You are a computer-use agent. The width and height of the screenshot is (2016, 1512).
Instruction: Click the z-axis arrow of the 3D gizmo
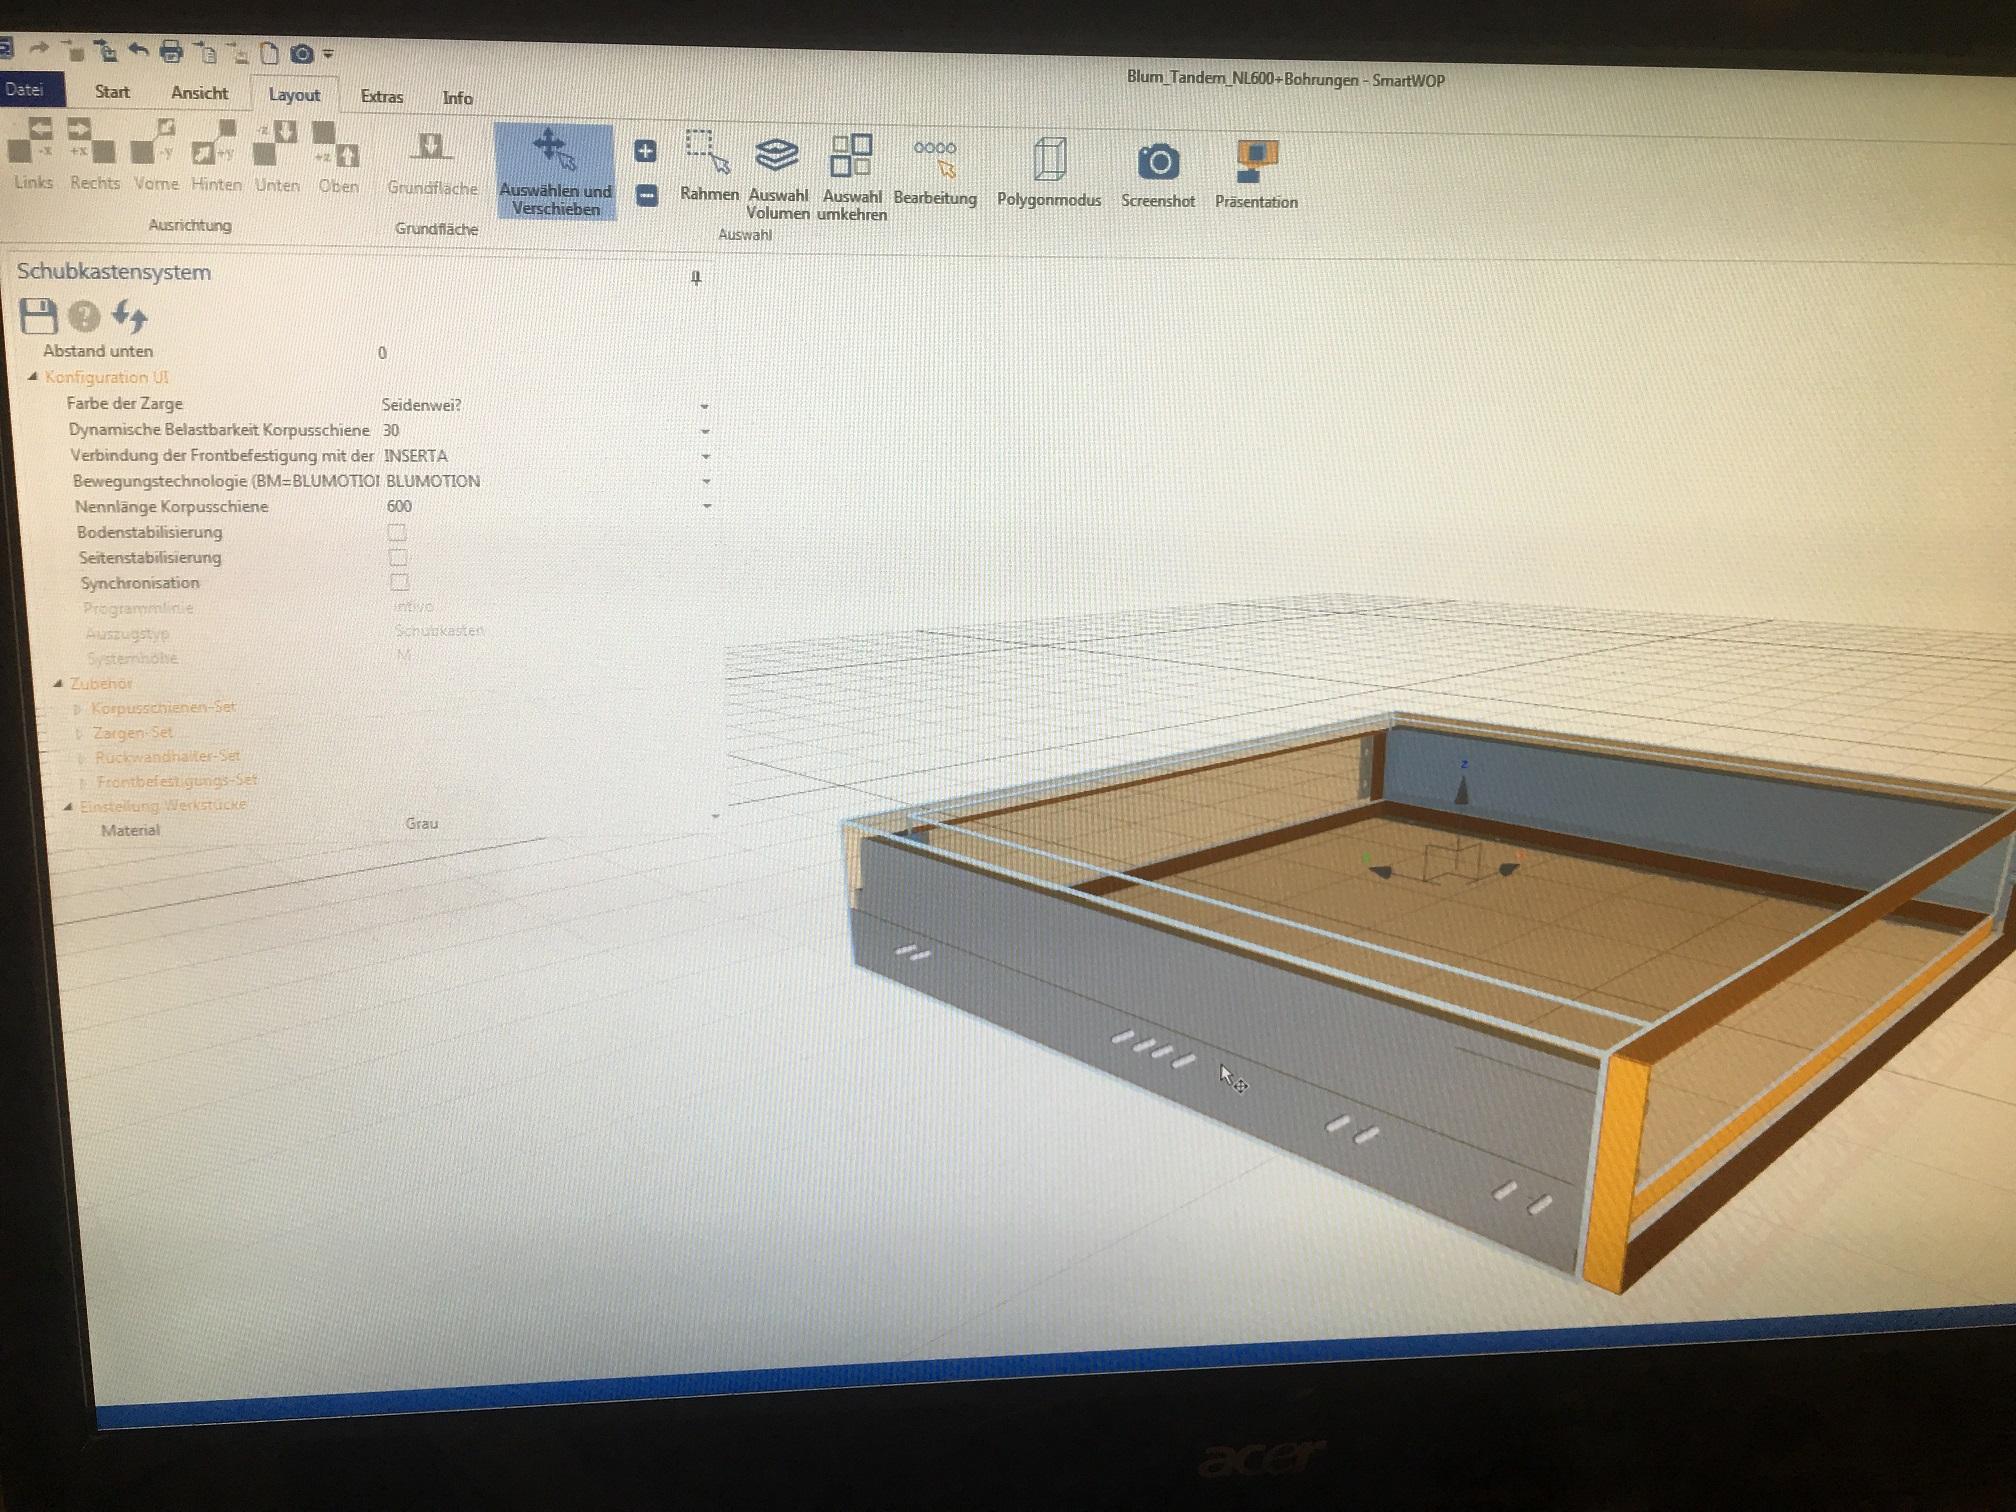(x=1463, y=789)
